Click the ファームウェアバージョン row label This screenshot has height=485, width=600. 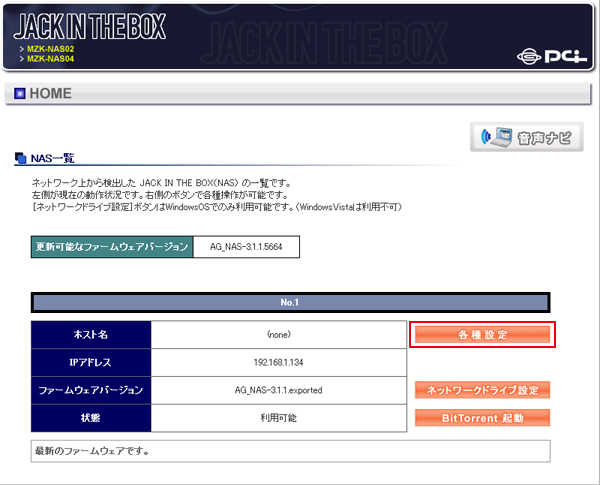[91, 390]
